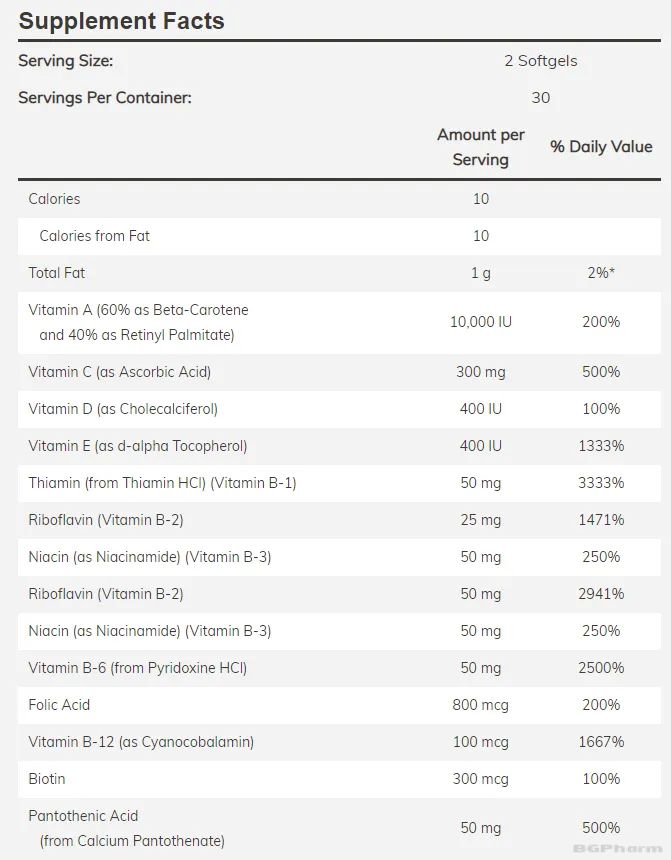Image resolution: width=671 pixels, height=860 pixels.
Task: Select the Servings Per Container label
Action: [104, 98]
